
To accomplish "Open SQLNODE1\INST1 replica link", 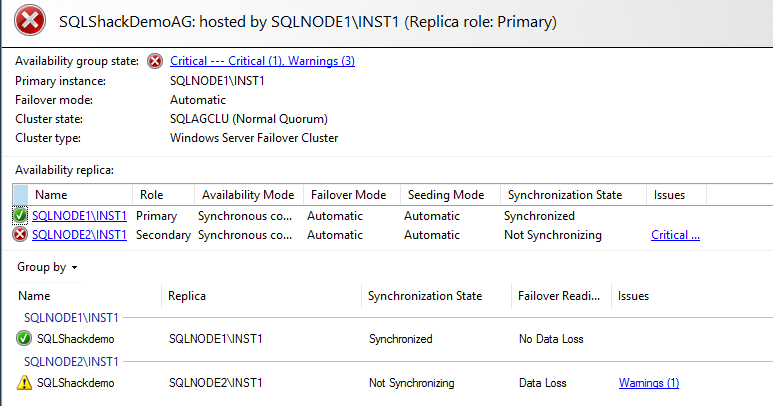I will (79, 215).
